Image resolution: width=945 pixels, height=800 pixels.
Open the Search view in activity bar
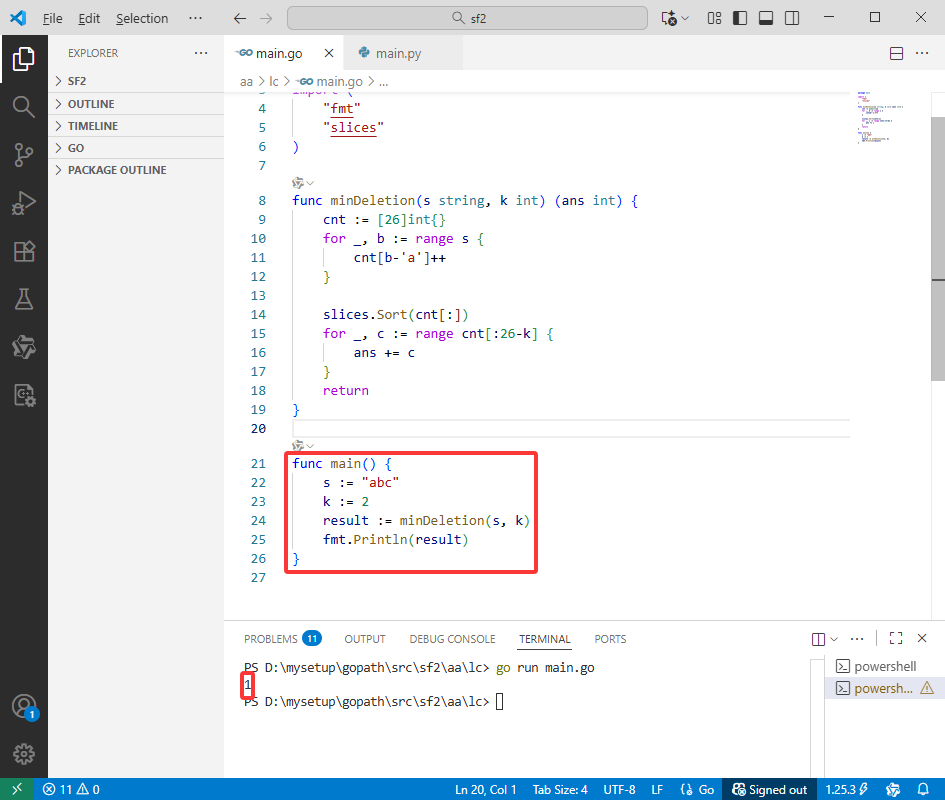(x=24, y=107)
